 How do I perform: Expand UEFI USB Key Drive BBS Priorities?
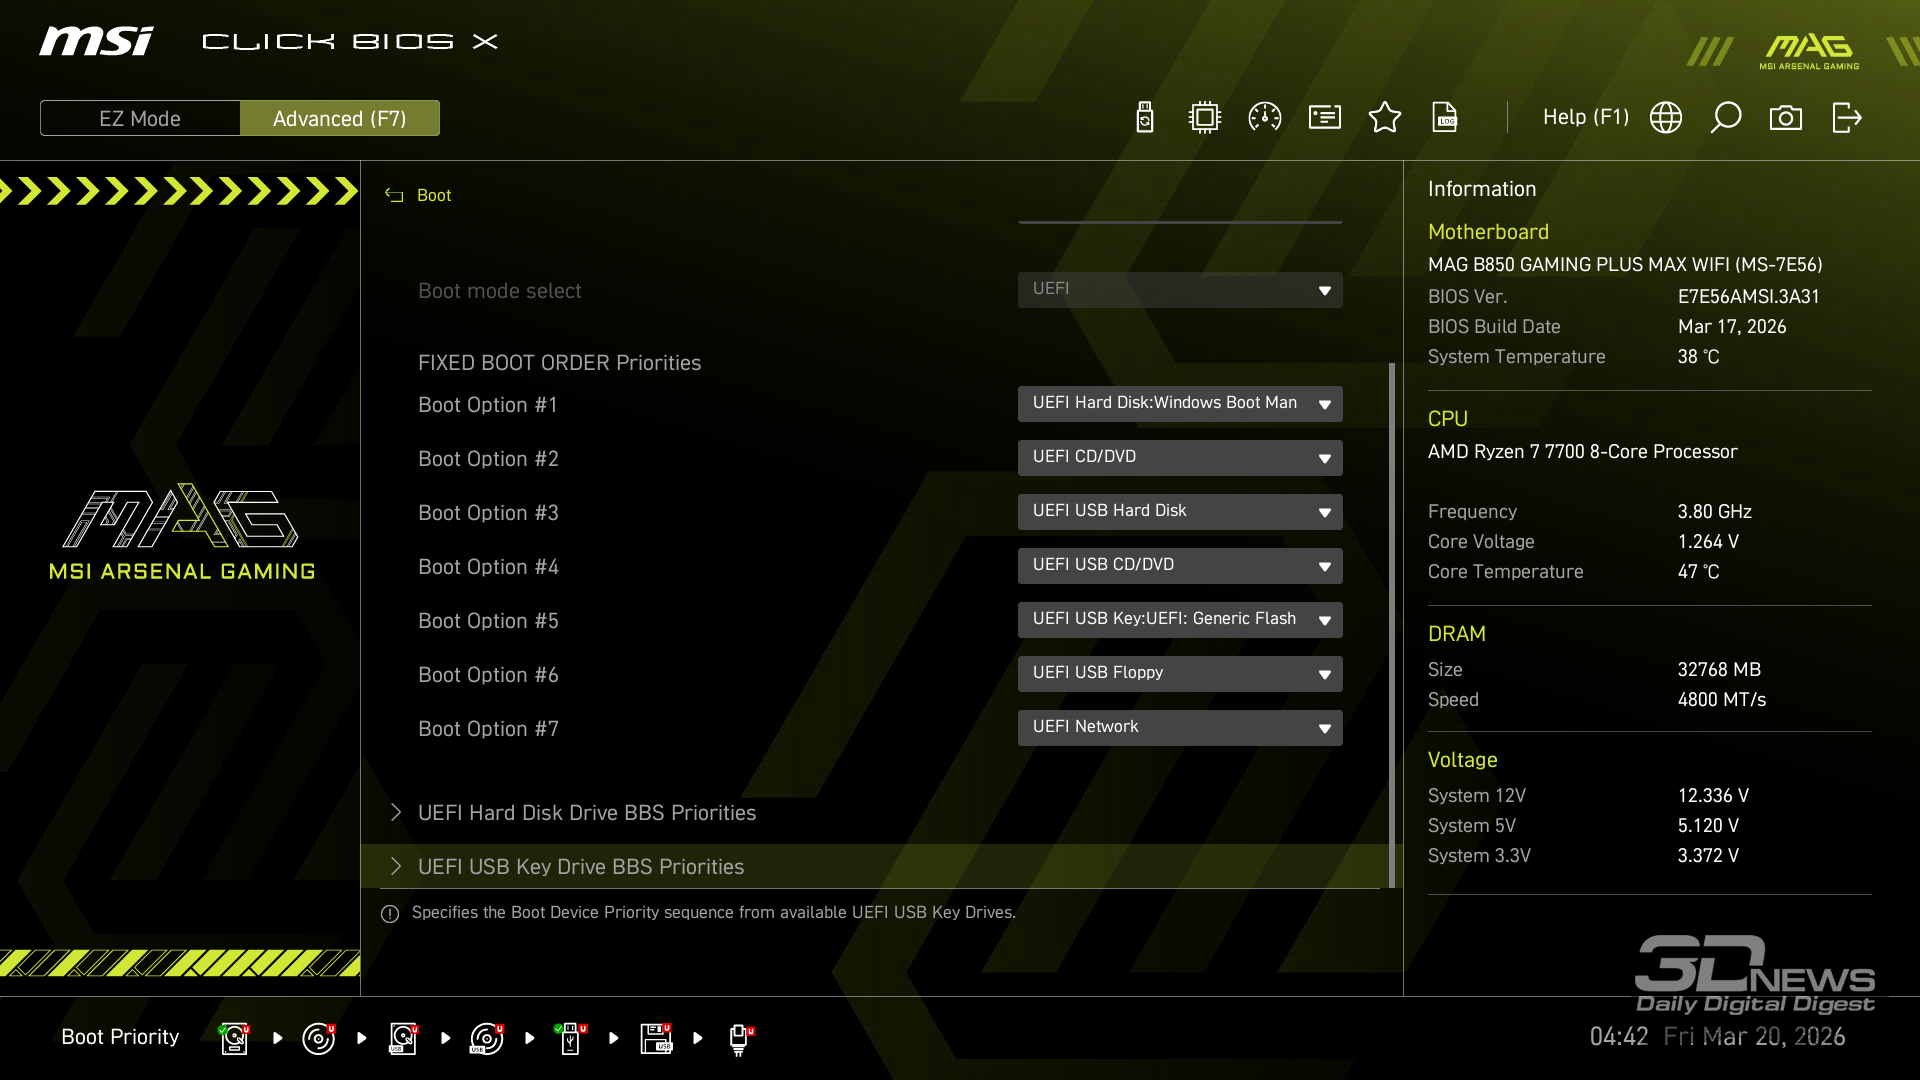pos(581,867)
